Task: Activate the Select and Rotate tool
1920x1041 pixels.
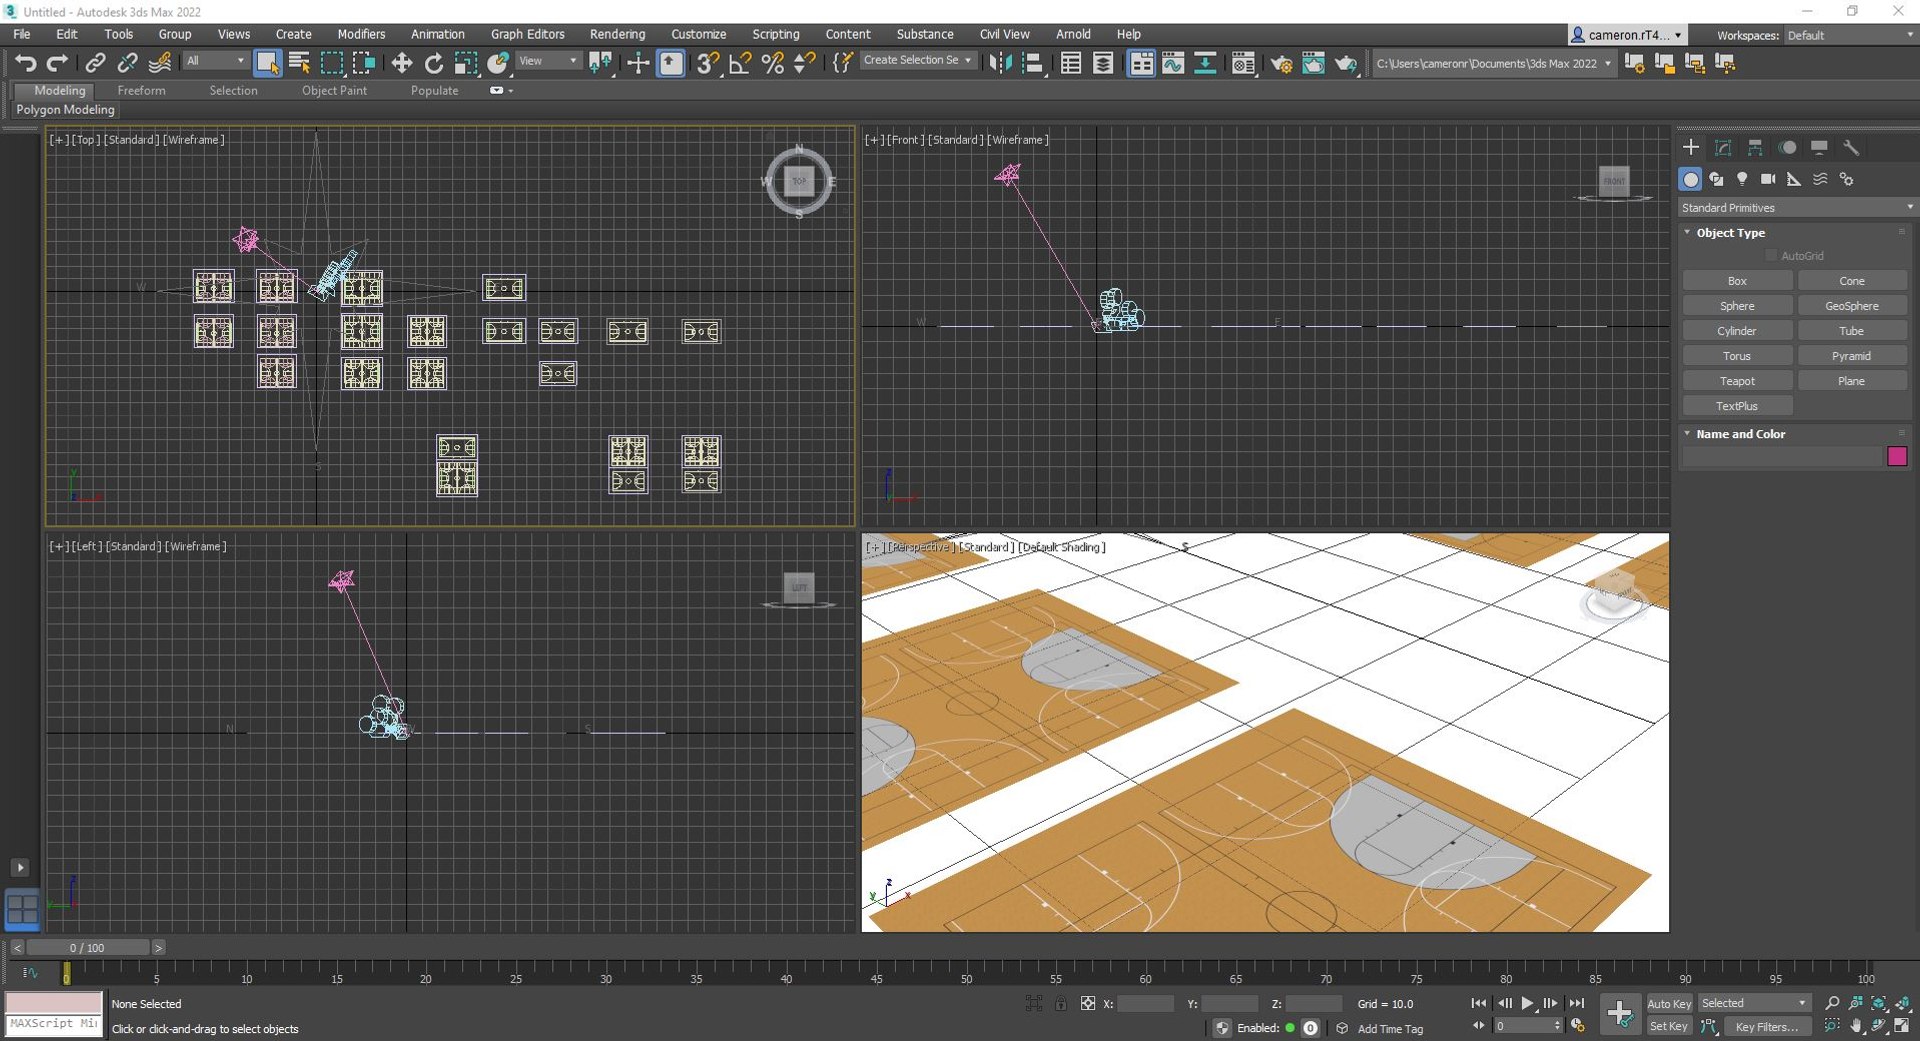Action: pyautogui.click(x=434, y=63)
